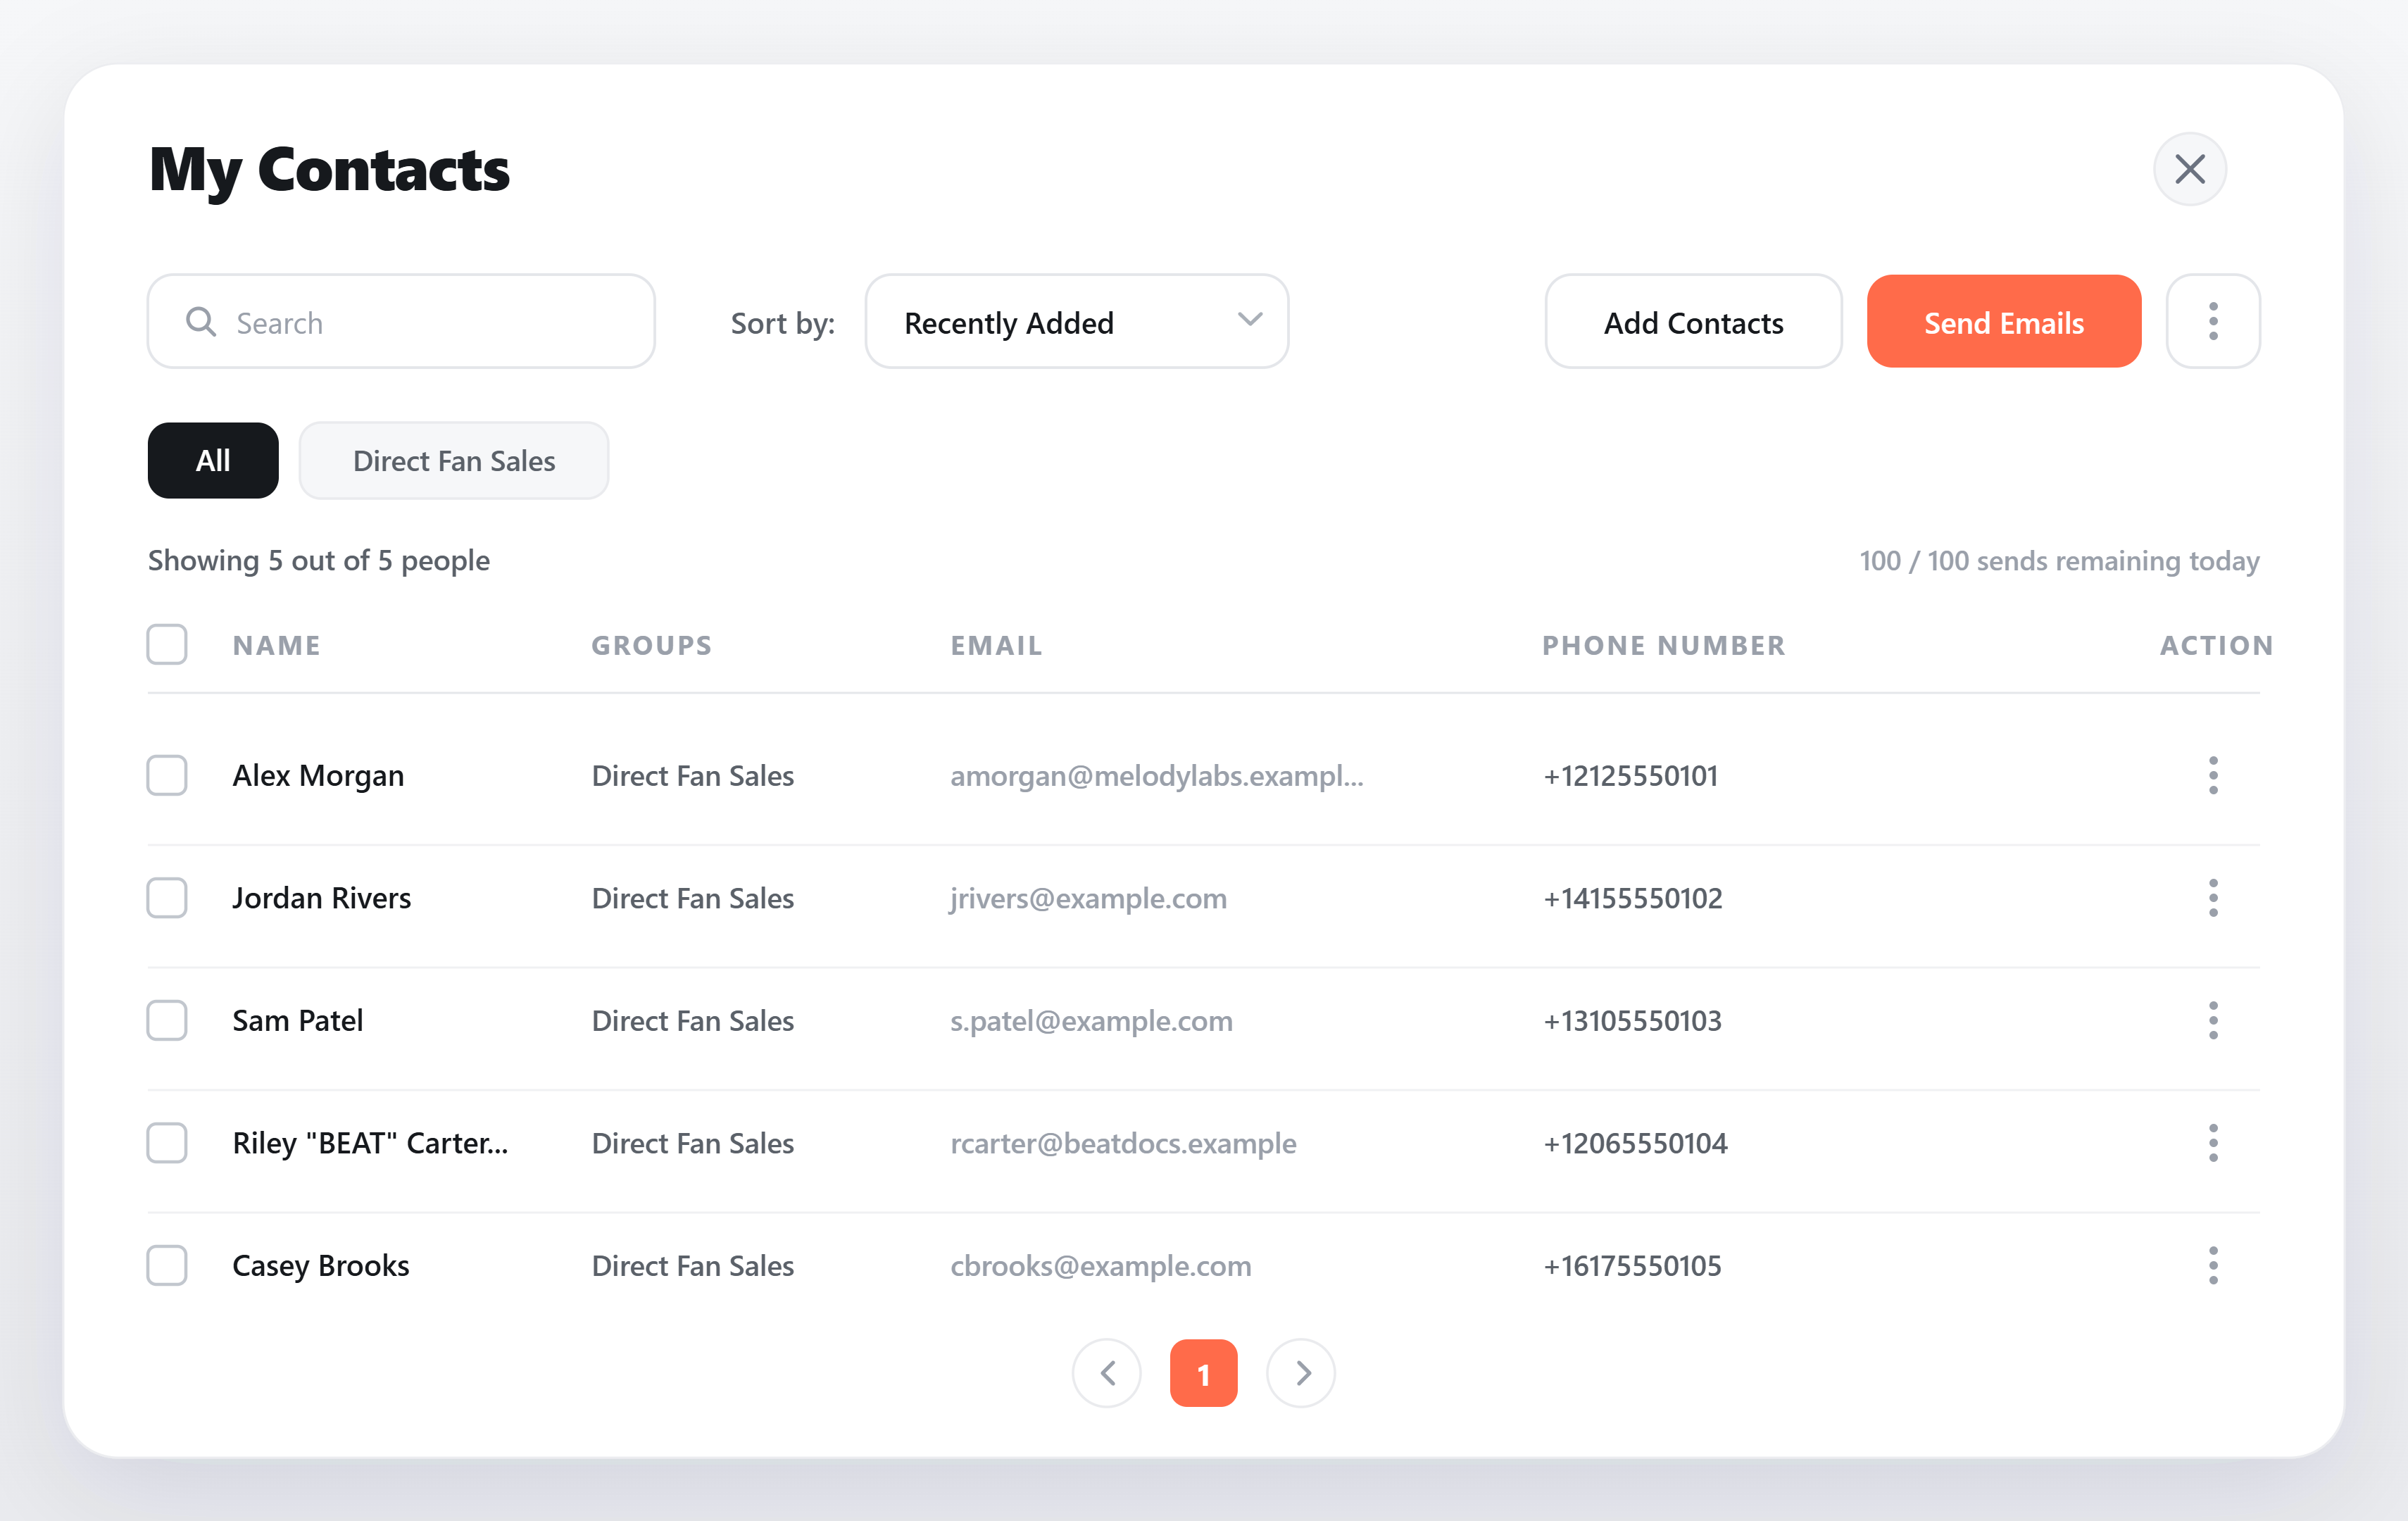
Task: Click the GROUPS column header
Action: click(x=652, y=645)
